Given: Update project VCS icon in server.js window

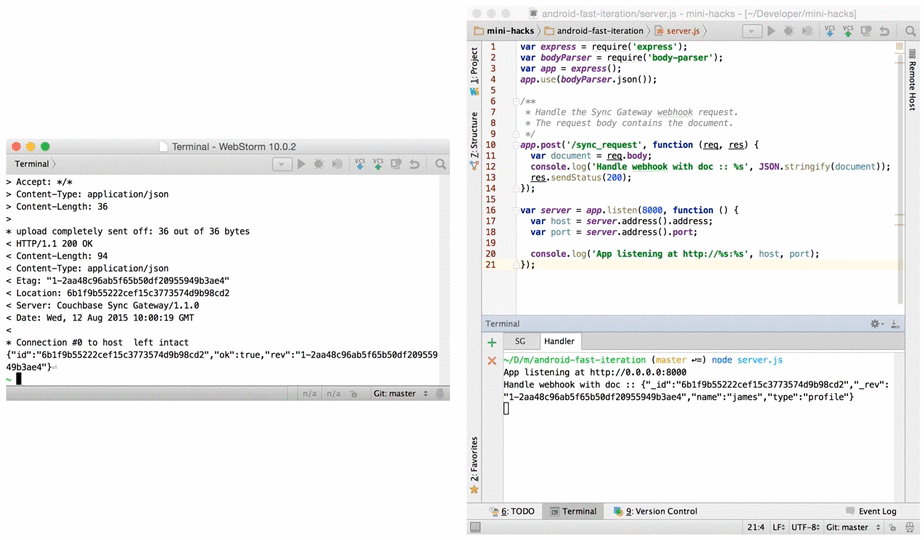Looking at the screenshot, I should pyautogui.click(x=830, y=31).
